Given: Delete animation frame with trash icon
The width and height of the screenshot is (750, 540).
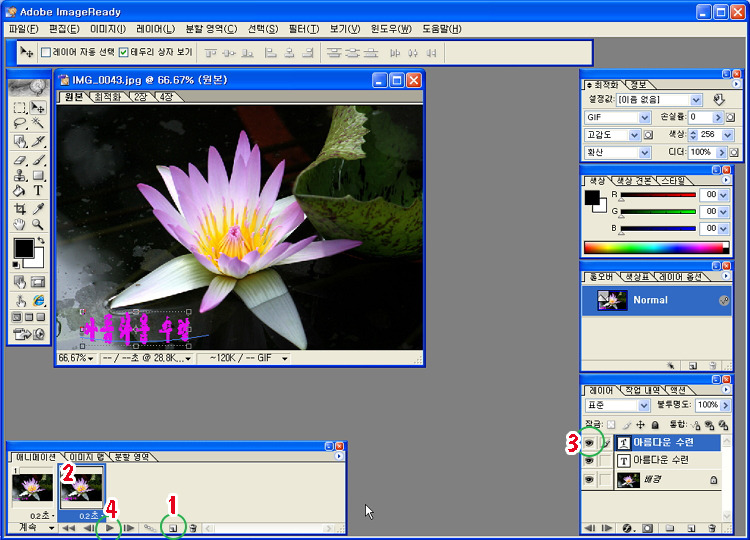Looking at the screenshot, I should click(192, 527).
